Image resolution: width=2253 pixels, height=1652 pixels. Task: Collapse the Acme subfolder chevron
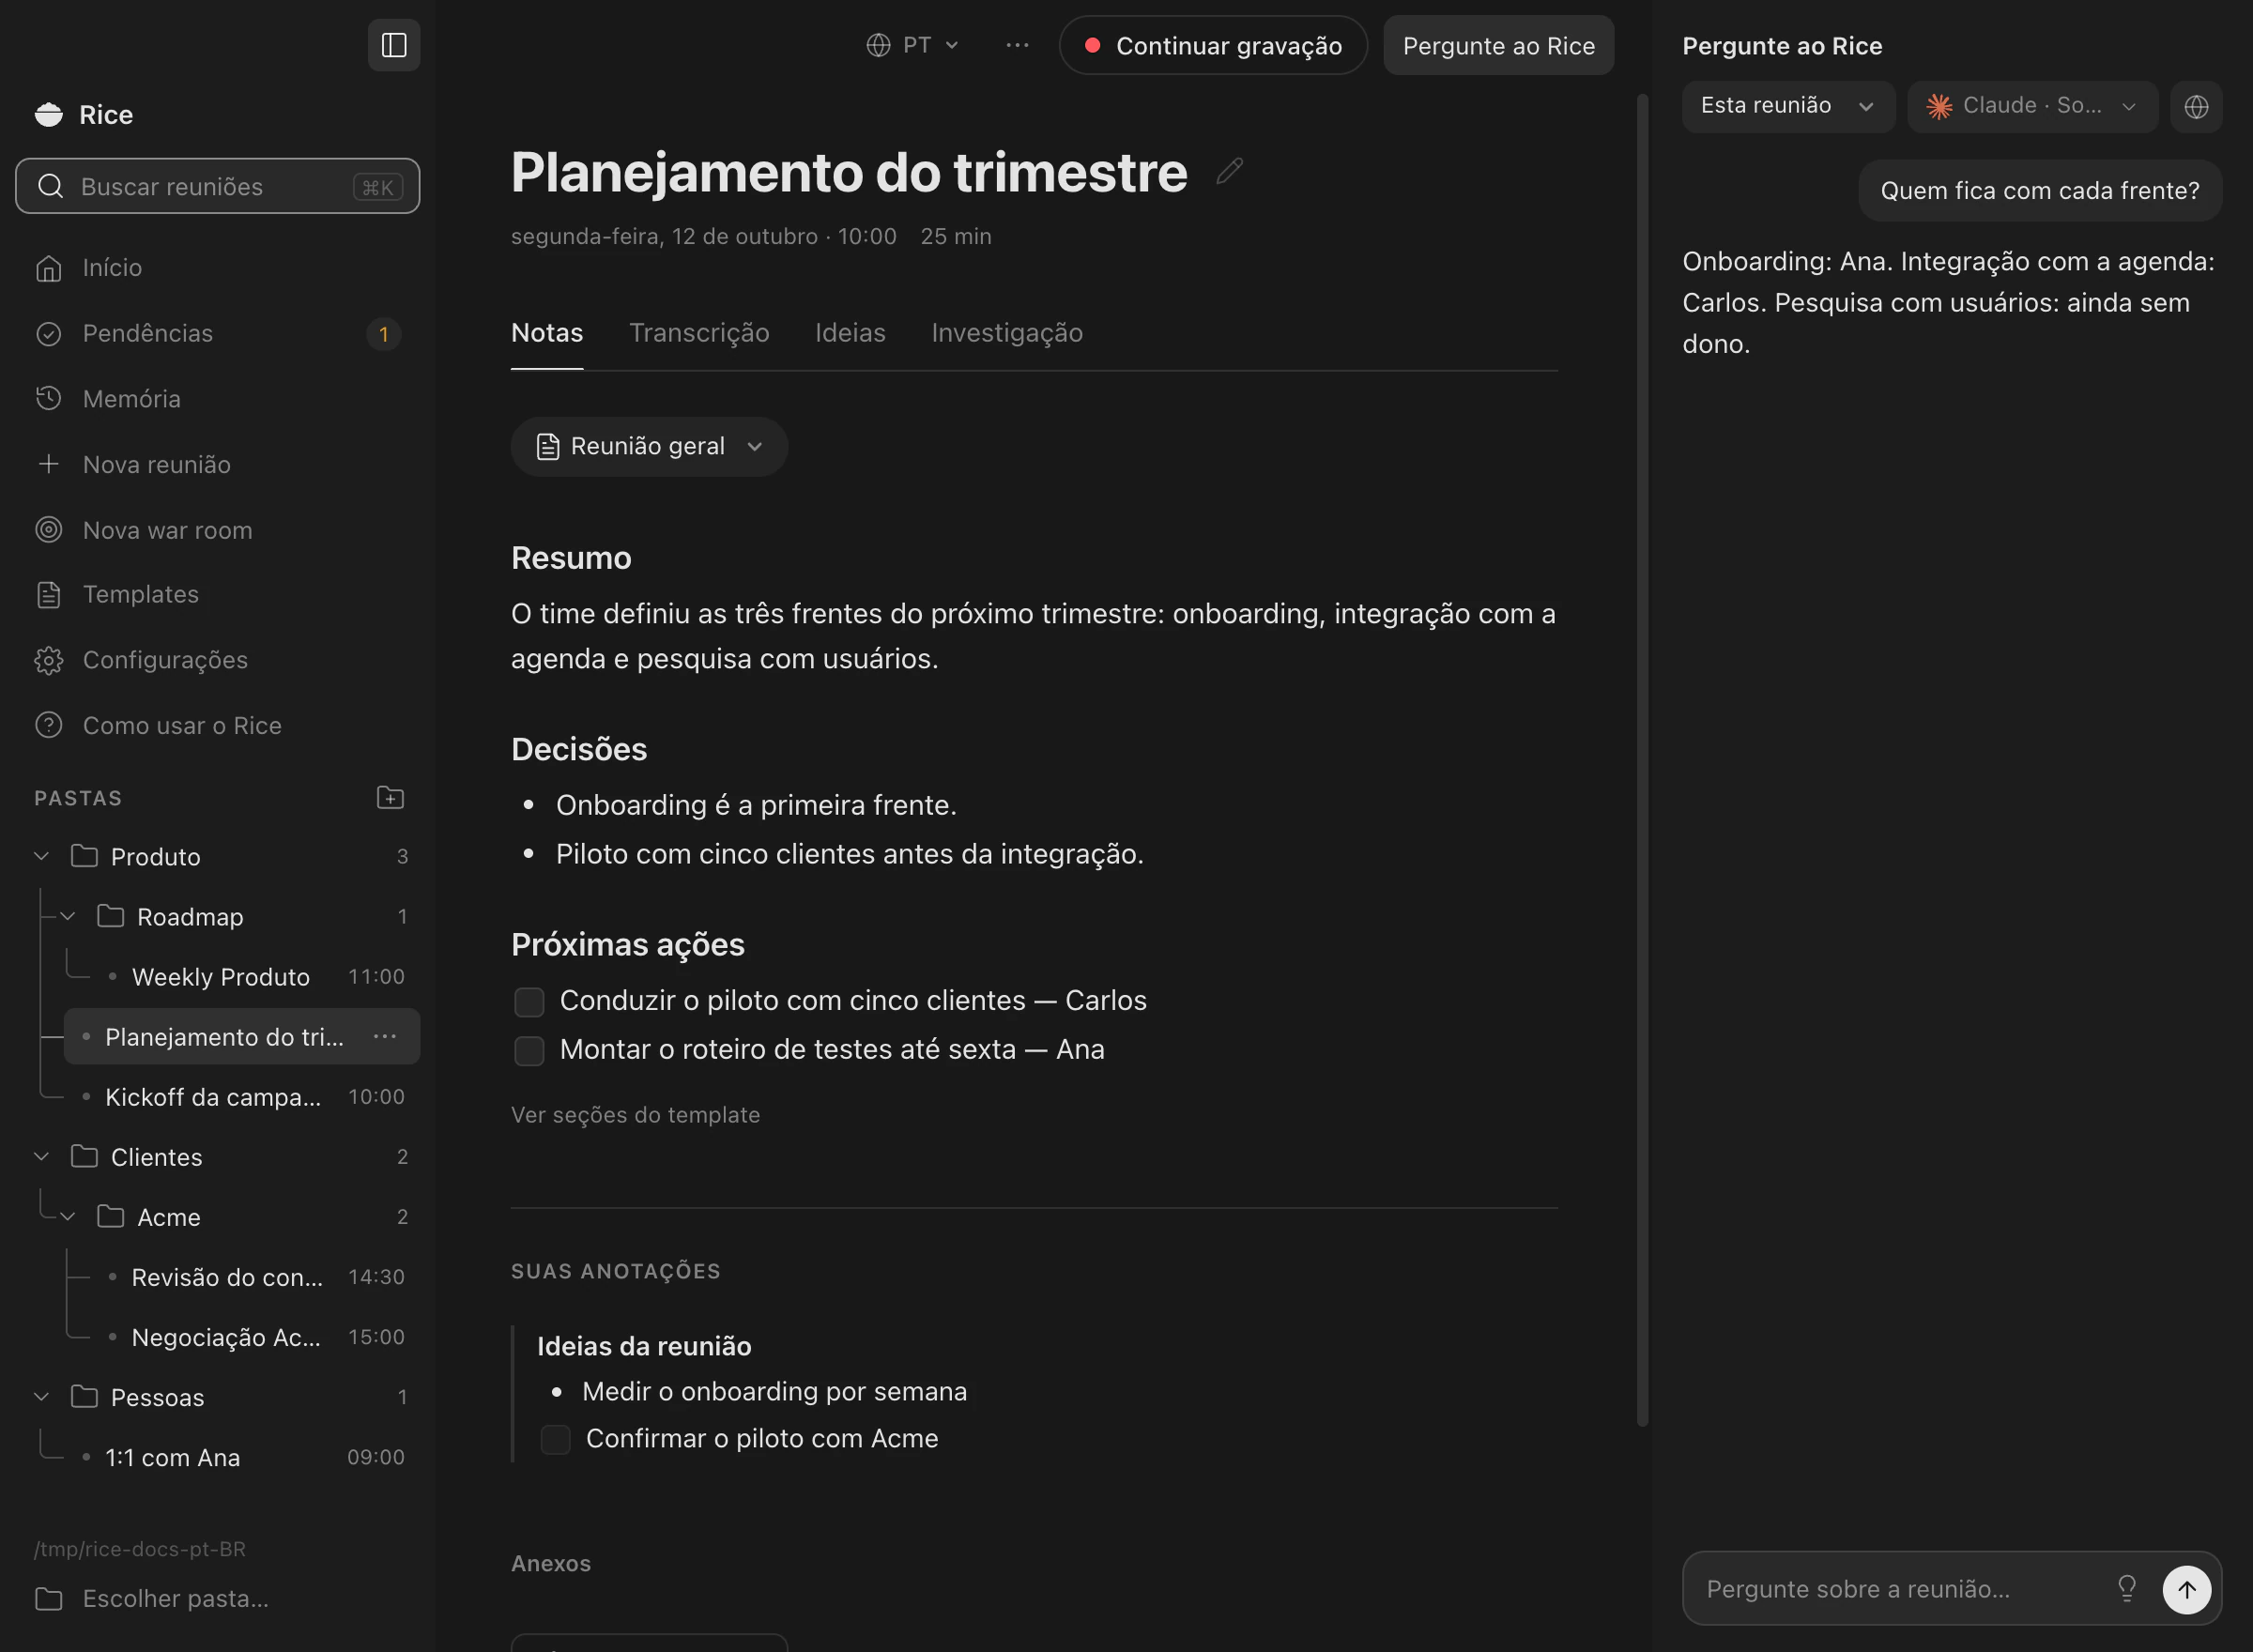(x=68, y=1216)
